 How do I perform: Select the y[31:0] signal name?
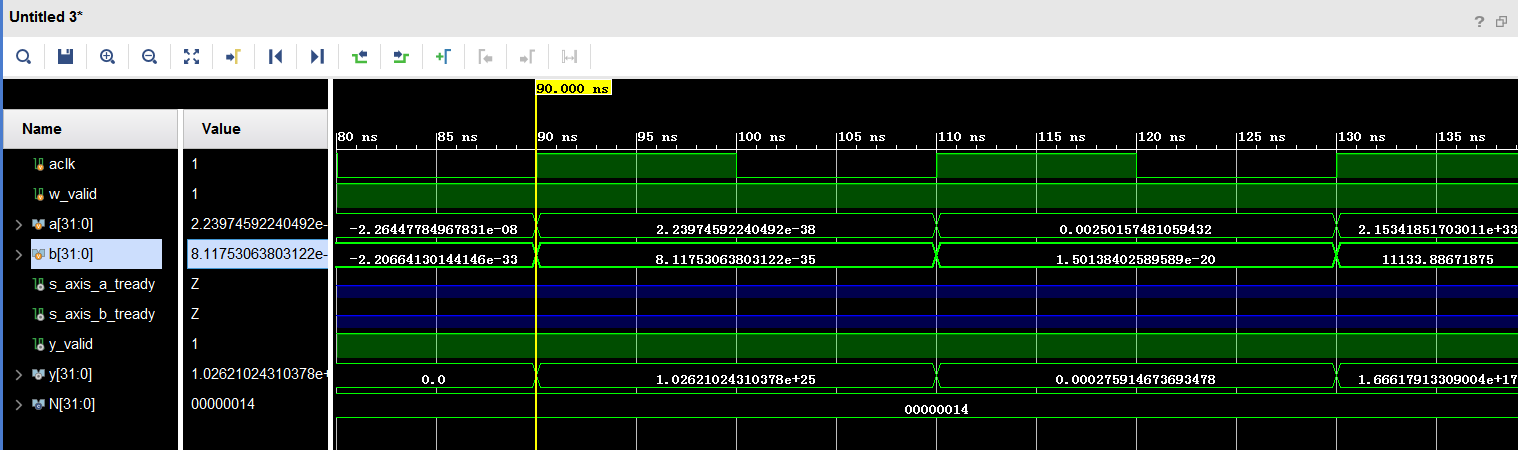pos(70,374)
